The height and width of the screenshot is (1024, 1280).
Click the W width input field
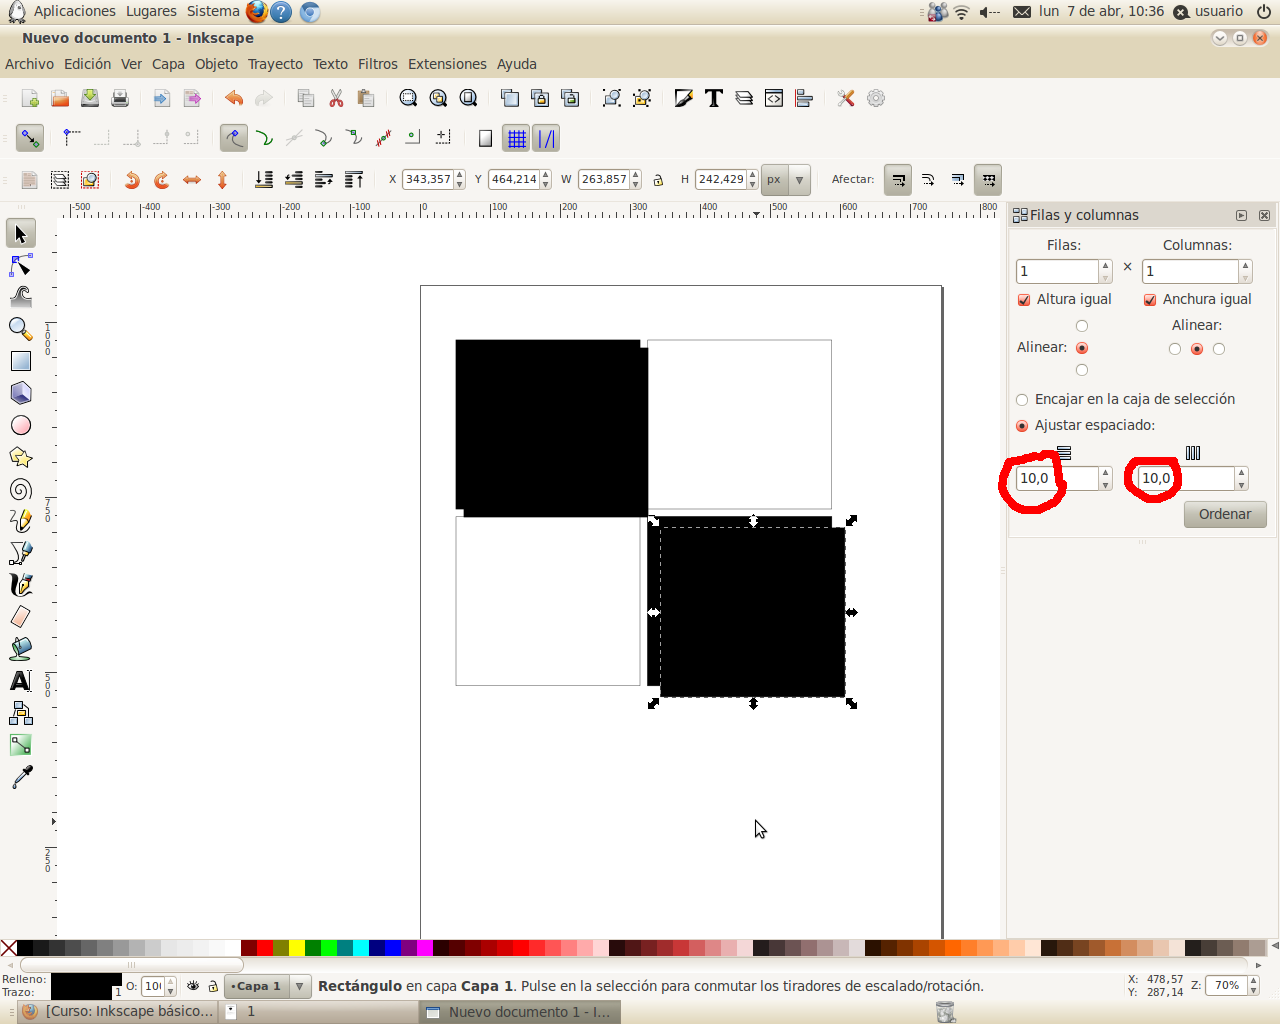(x=605, y=179)
